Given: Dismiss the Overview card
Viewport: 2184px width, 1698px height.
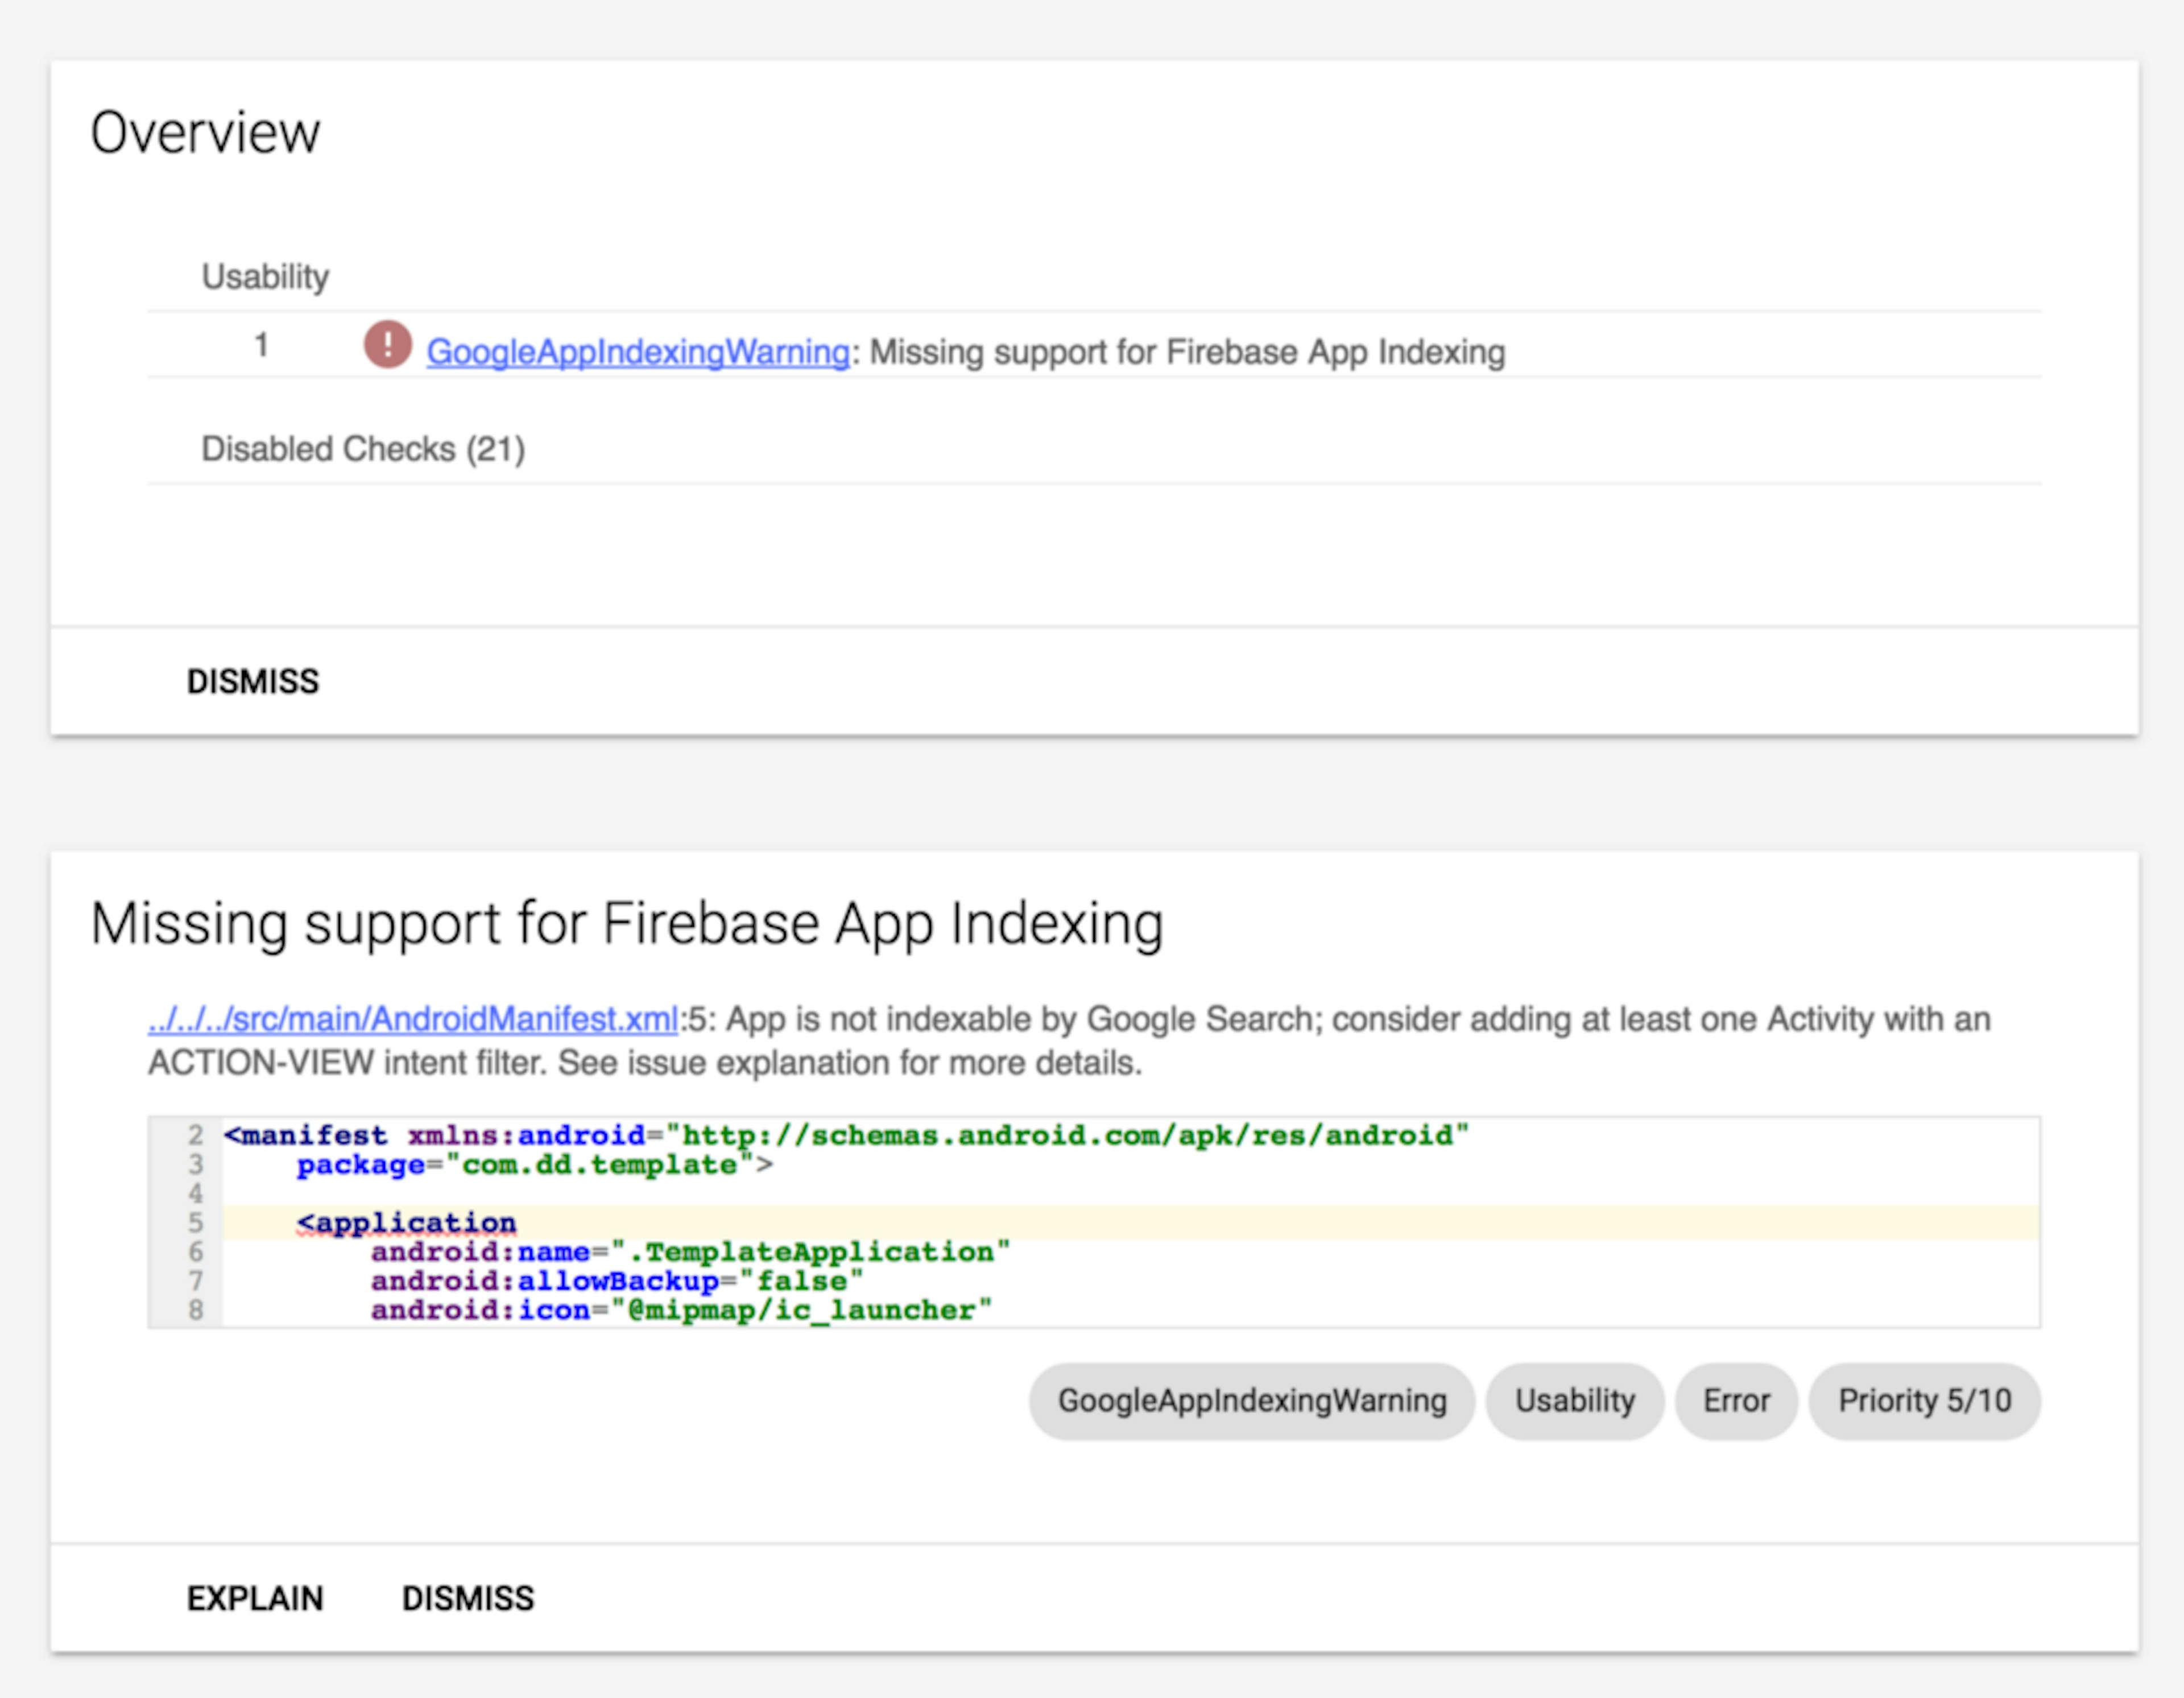Looking at the screenshot, I should [x=252, y=681].
